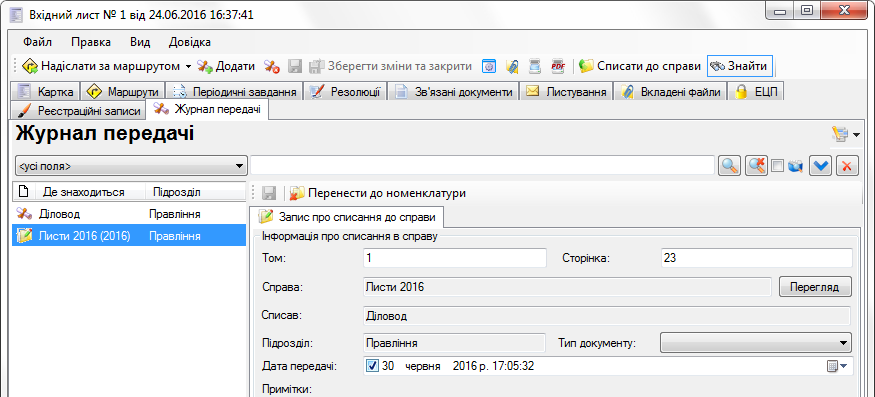The height and width of the screenshot is (397, 875).
Task: Click the document icon column header
Action: pyautogui.click(x=23, y=192)
